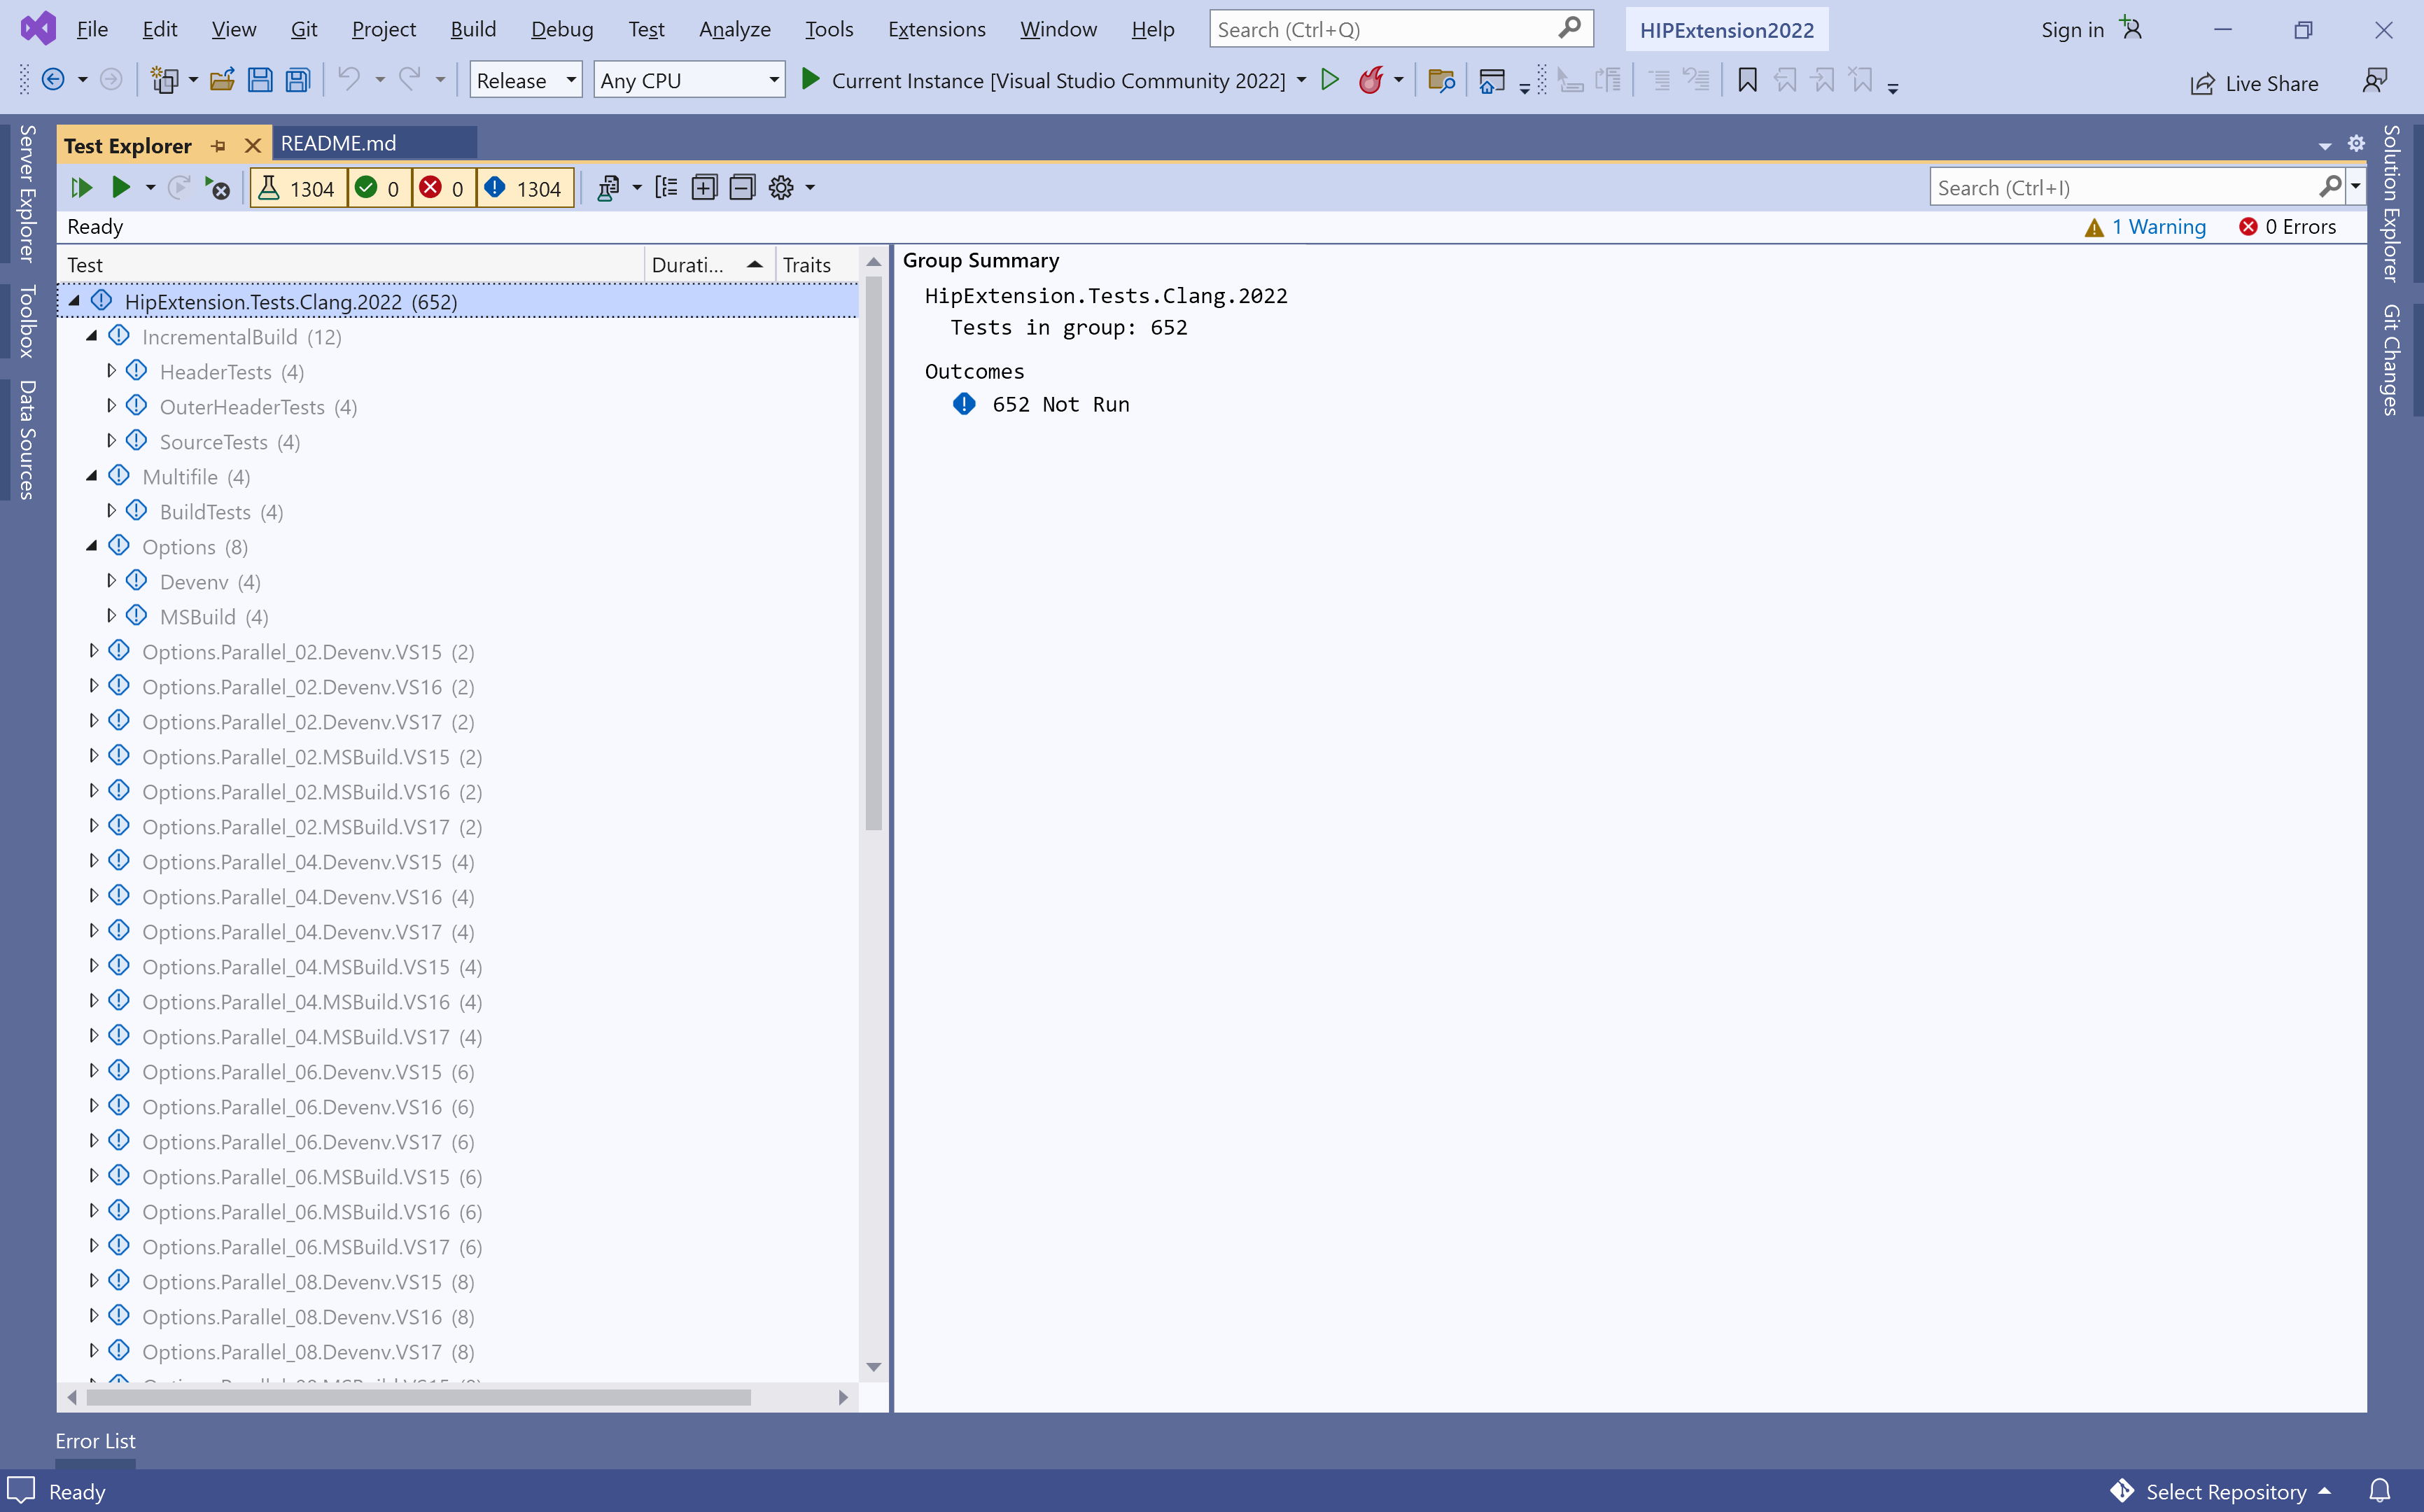This screenshot has width=2424, height=1512.
Task: Run All Tests In View
Action: click(82, 188)
